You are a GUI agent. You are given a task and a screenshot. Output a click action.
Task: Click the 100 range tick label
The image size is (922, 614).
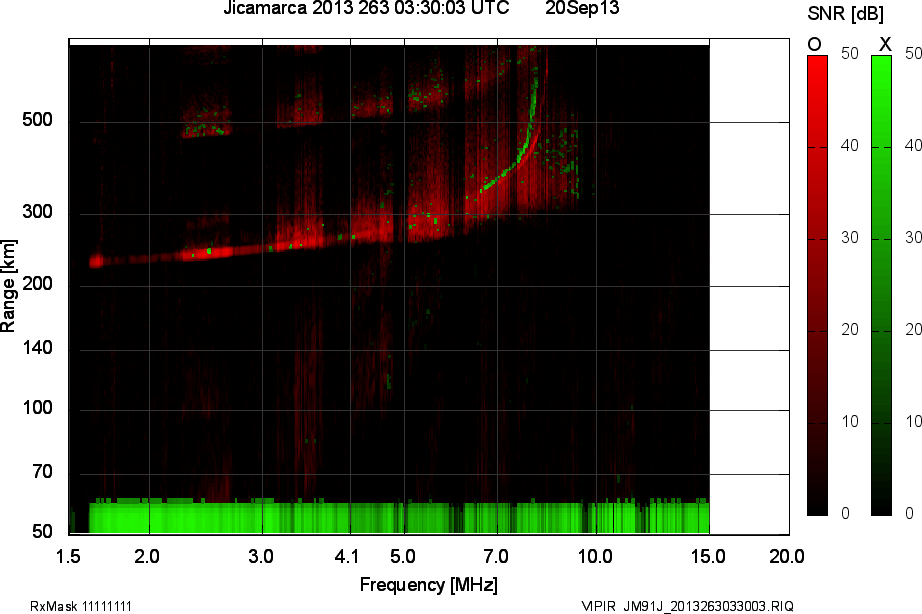coord(38,408)
